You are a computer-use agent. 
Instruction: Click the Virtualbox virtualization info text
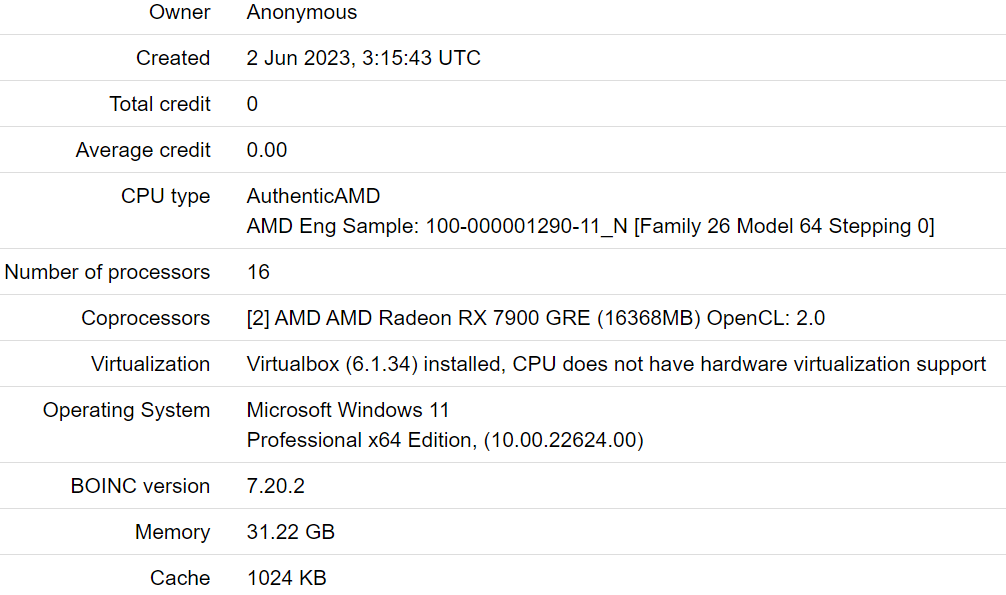coord(616,364)
